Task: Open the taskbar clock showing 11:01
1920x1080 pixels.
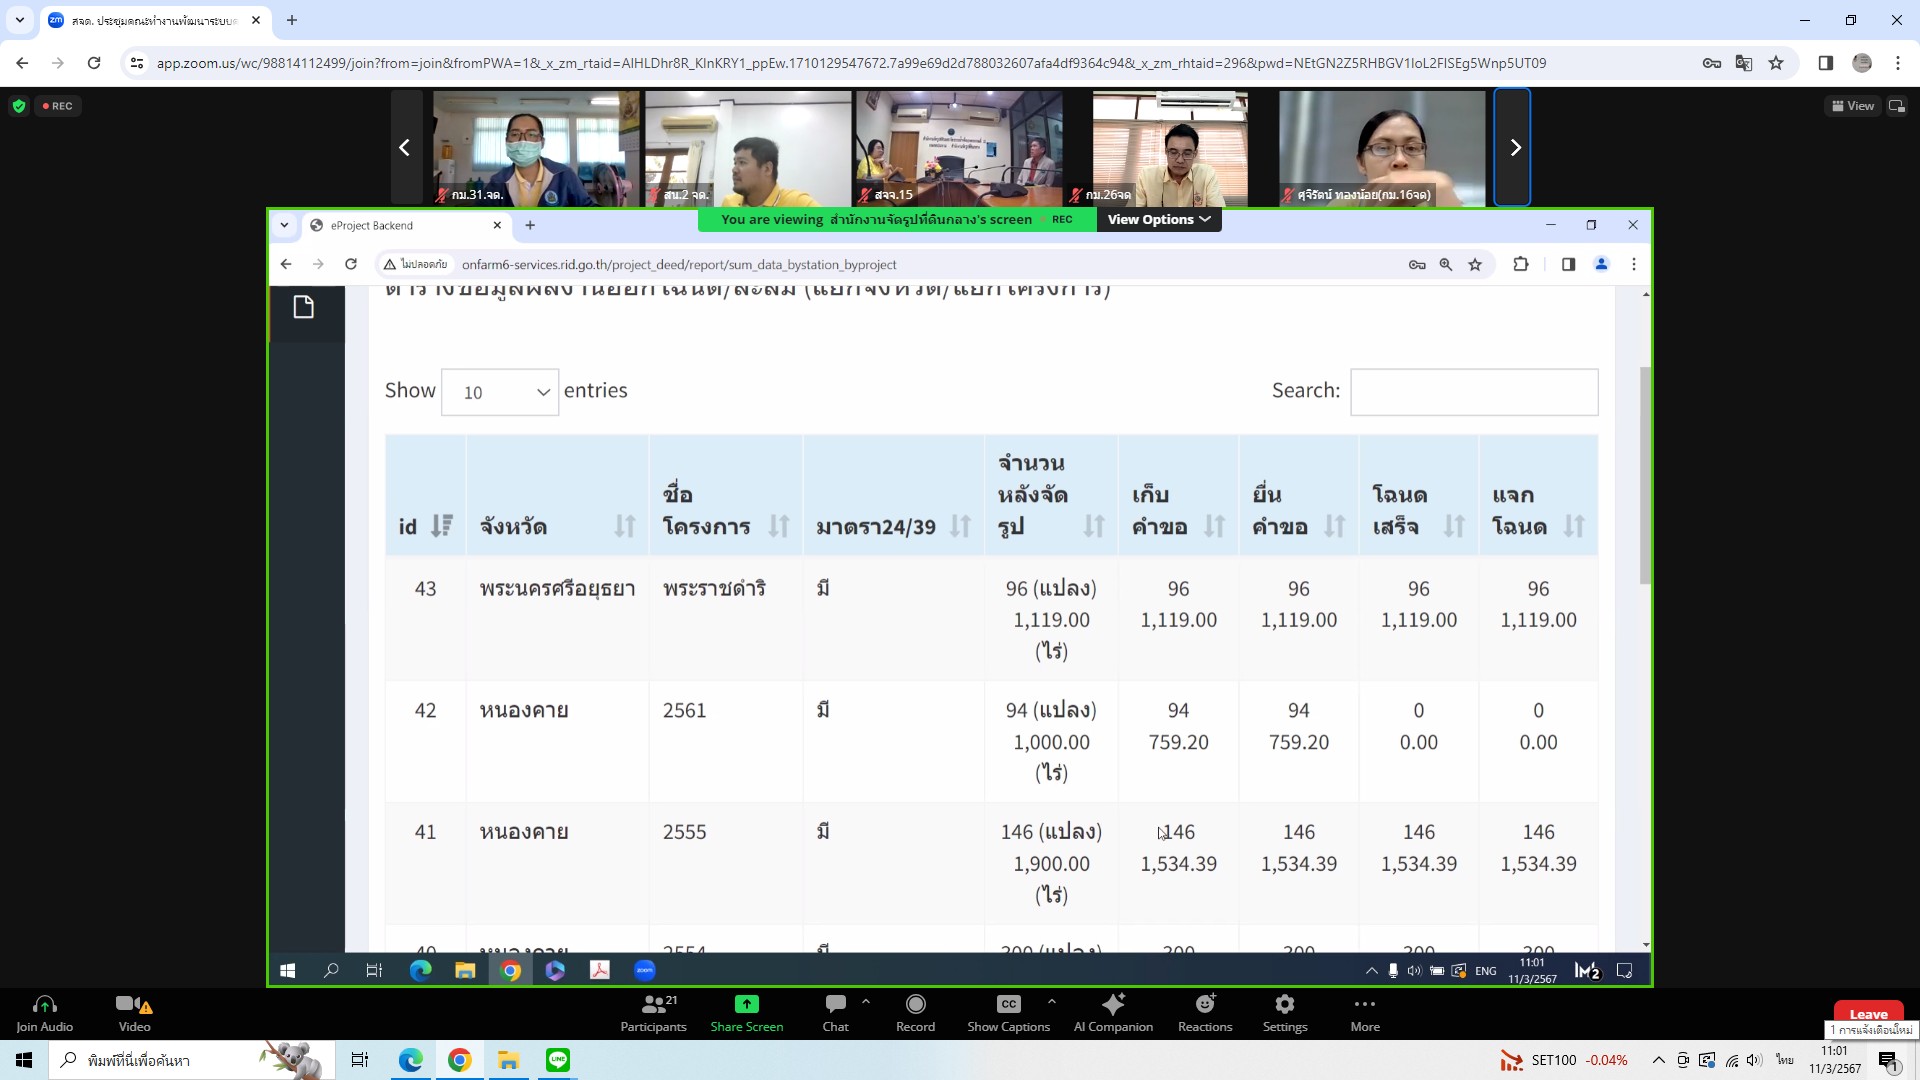Action: click(x=1835, y=1060)
